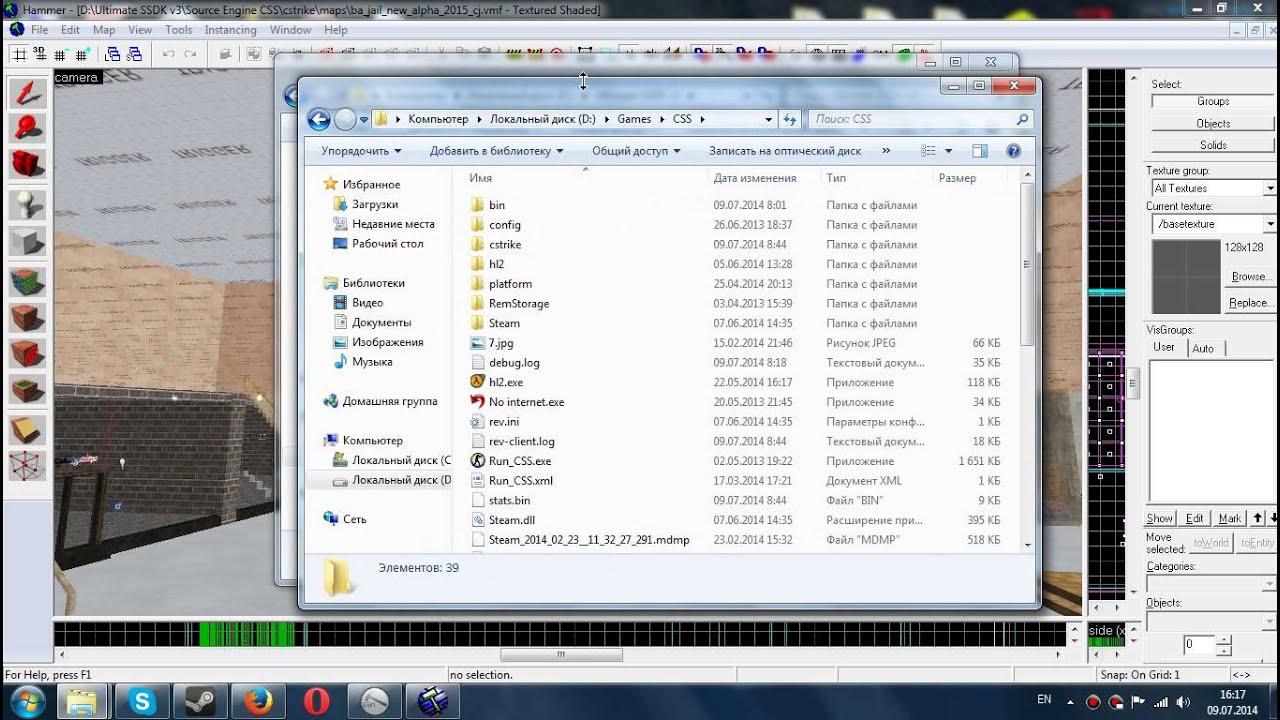1280x720 pixels.
Task: Click the Explorer refresh icon
Action: point(790,119)
